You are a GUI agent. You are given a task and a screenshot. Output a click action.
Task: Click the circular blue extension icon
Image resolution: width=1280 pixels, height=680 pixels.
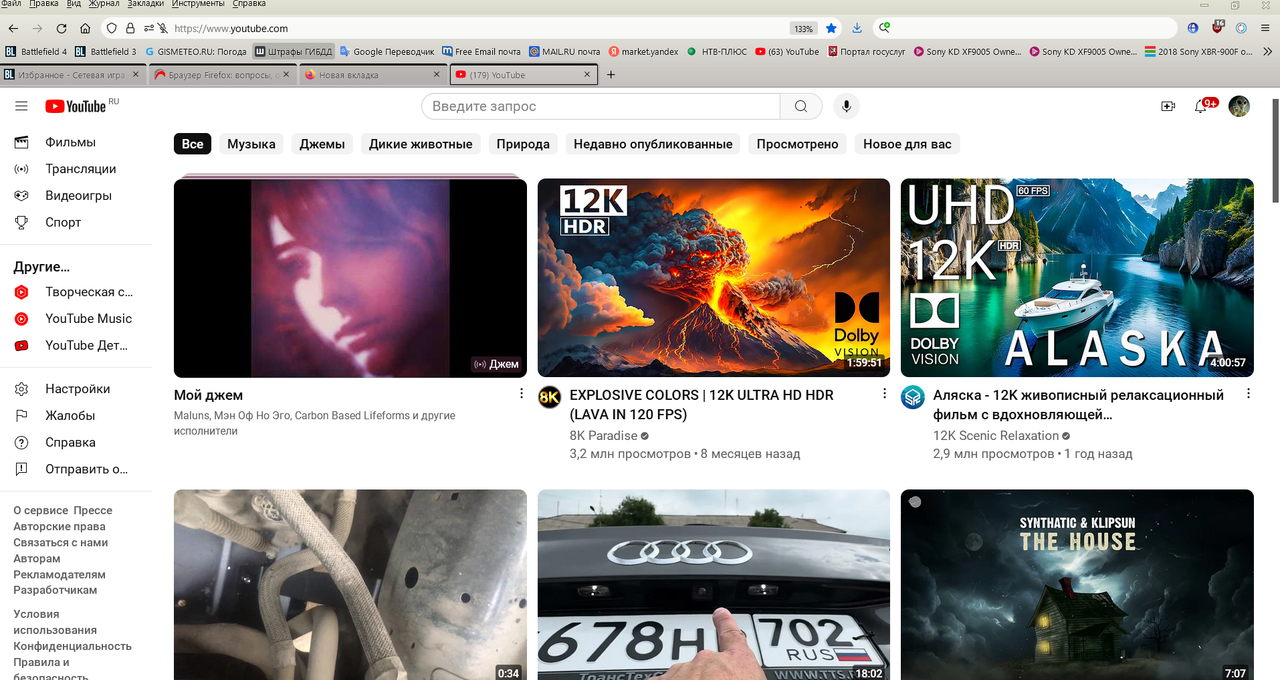click(1242, 29)
